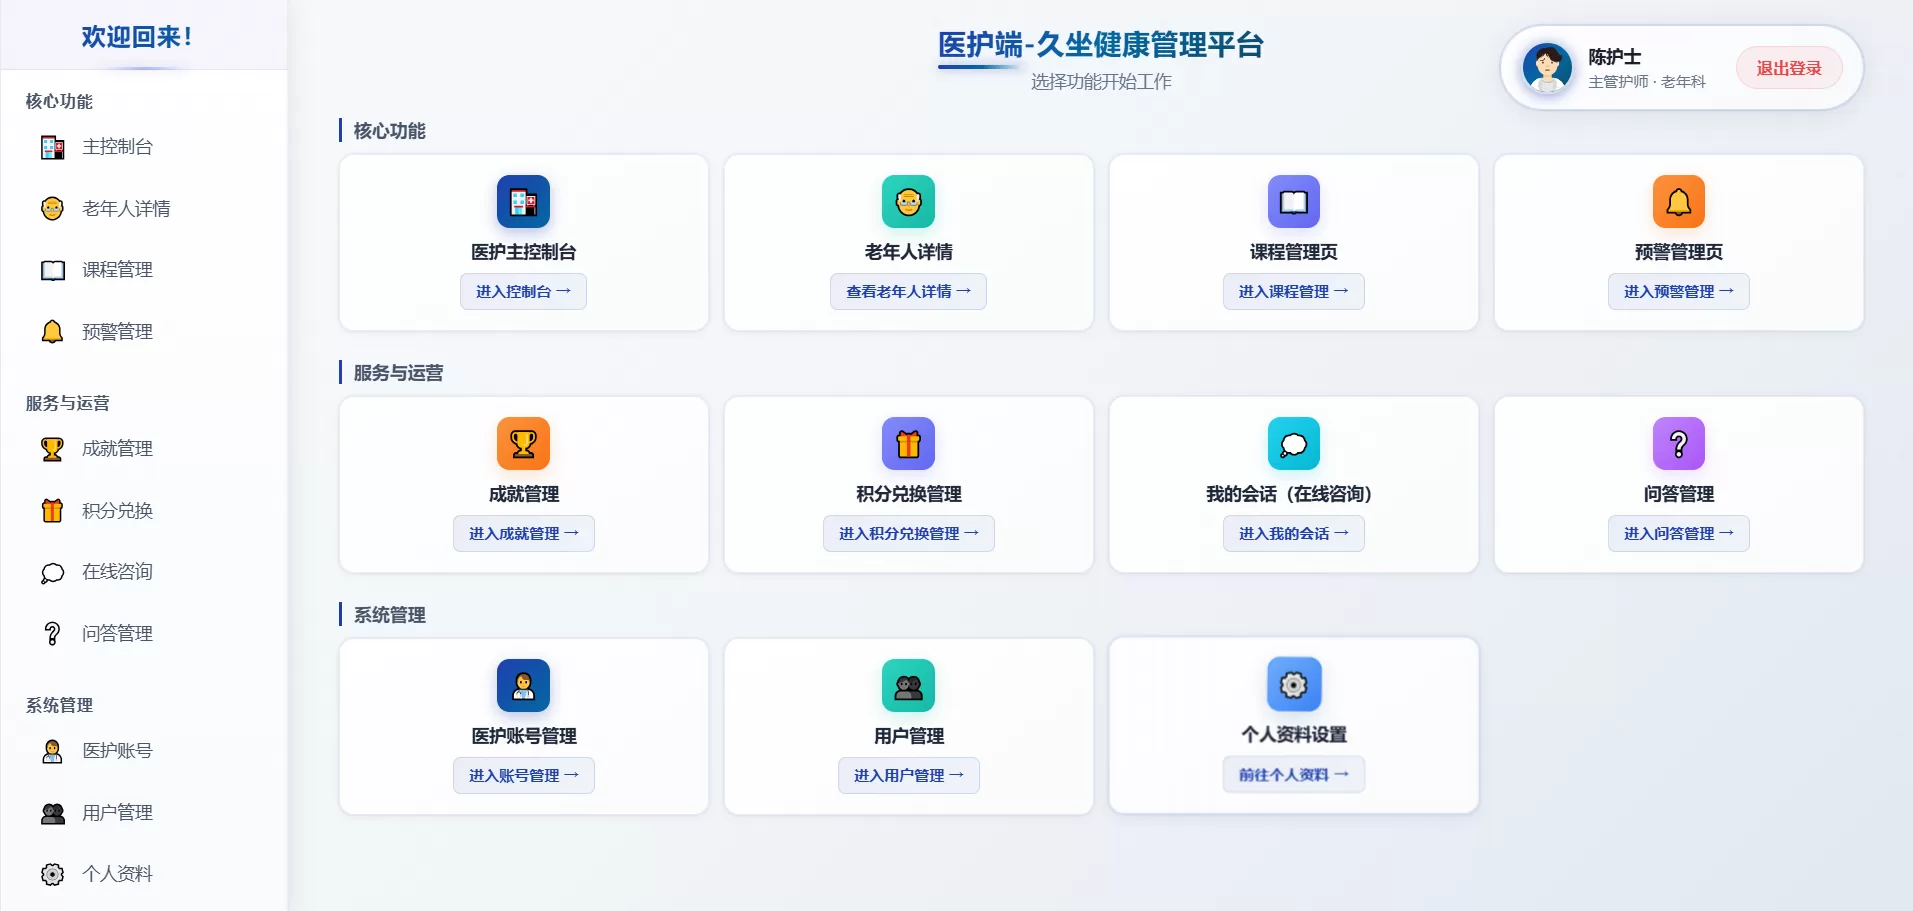Click the 医护账号管理 card icon

point(523,686)
